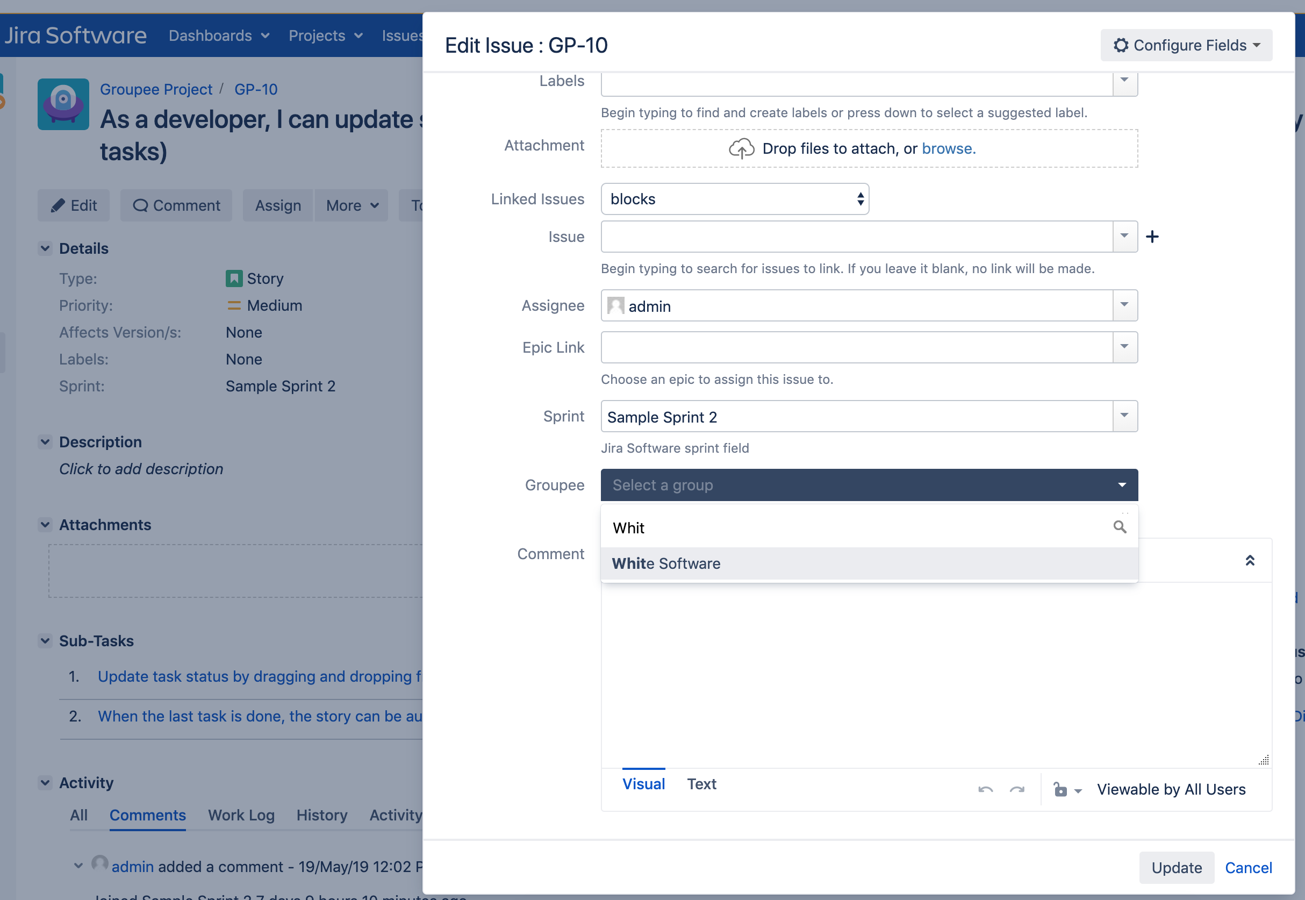The height and width of the screenshot is (900, 1305).
Task: Open the Comments activity tab
Action: (148, 815)
